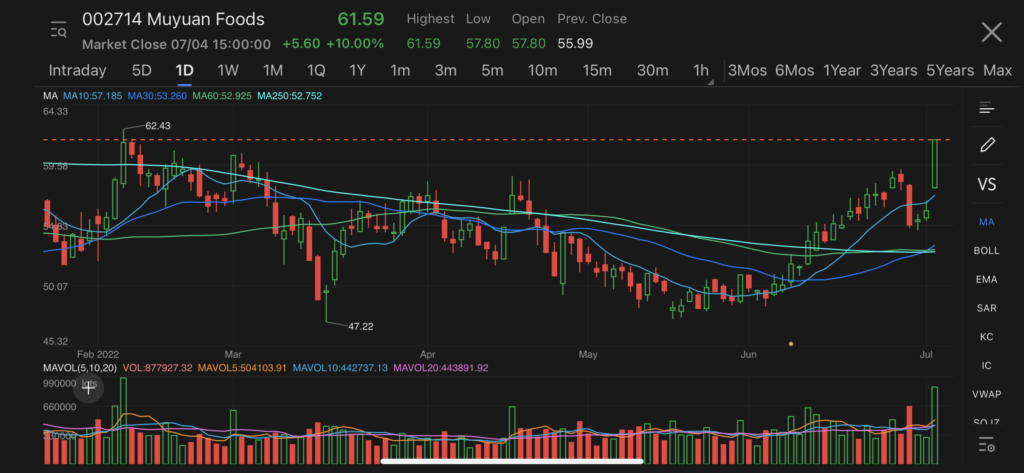Click the Open price 57.80 value
The height and width of the screenshot is (473, 1024).
coord(528,44)
